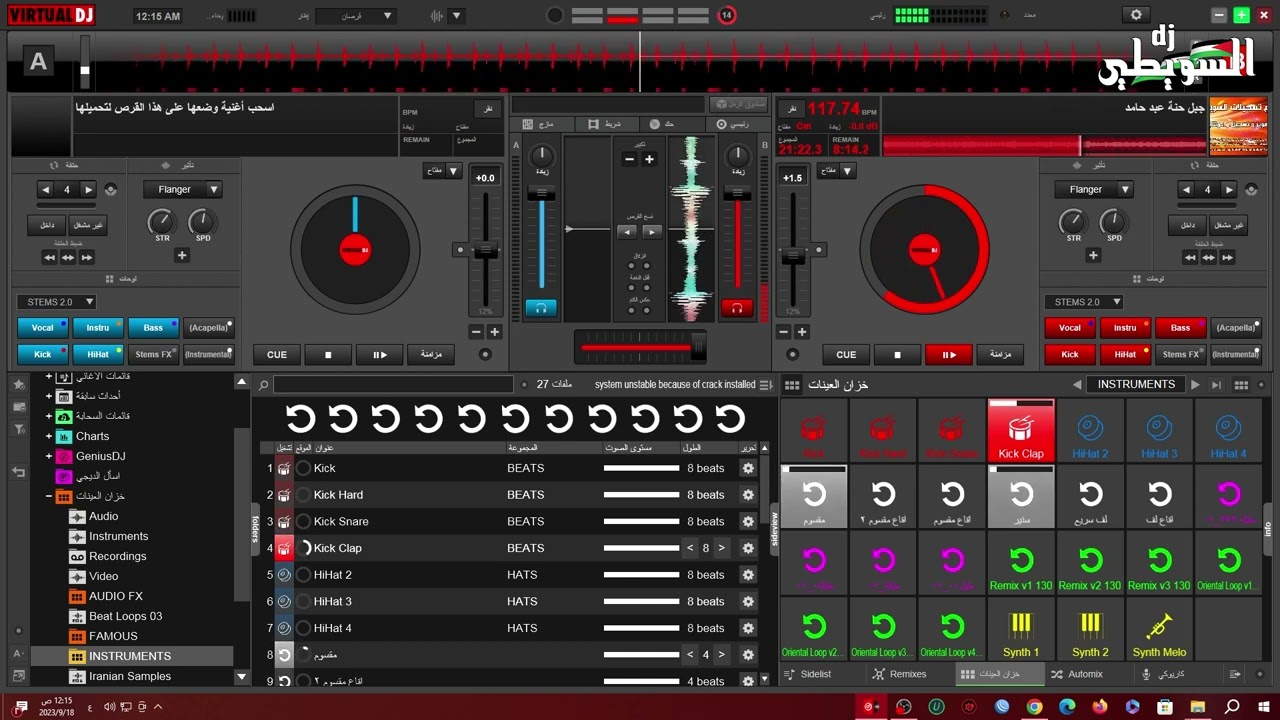The height and width of the screenshot is (720, 1280).
Task: Open the Windows Start menu
Action: tap(1265, 707)
